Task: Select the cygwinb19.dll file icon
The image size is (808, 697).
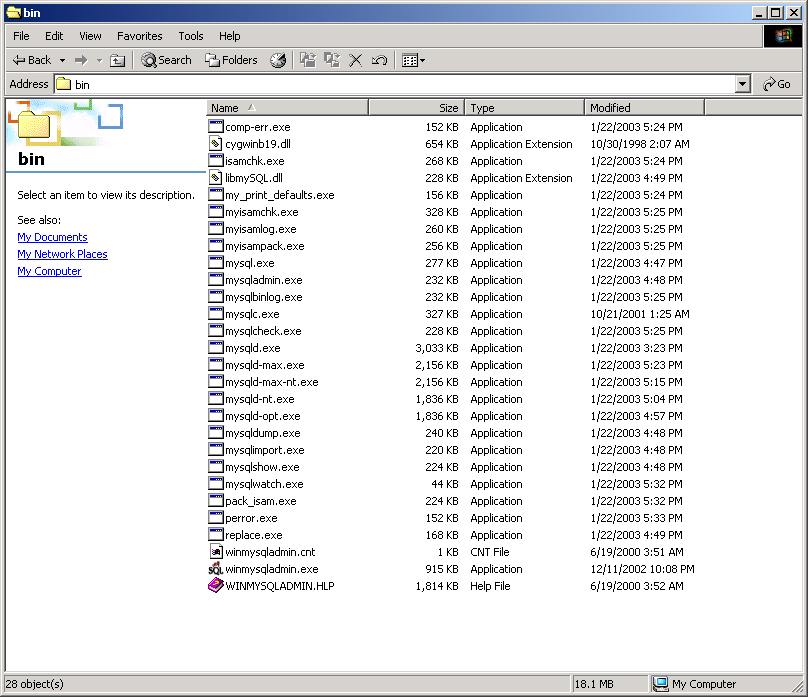Action: [216, 144]
